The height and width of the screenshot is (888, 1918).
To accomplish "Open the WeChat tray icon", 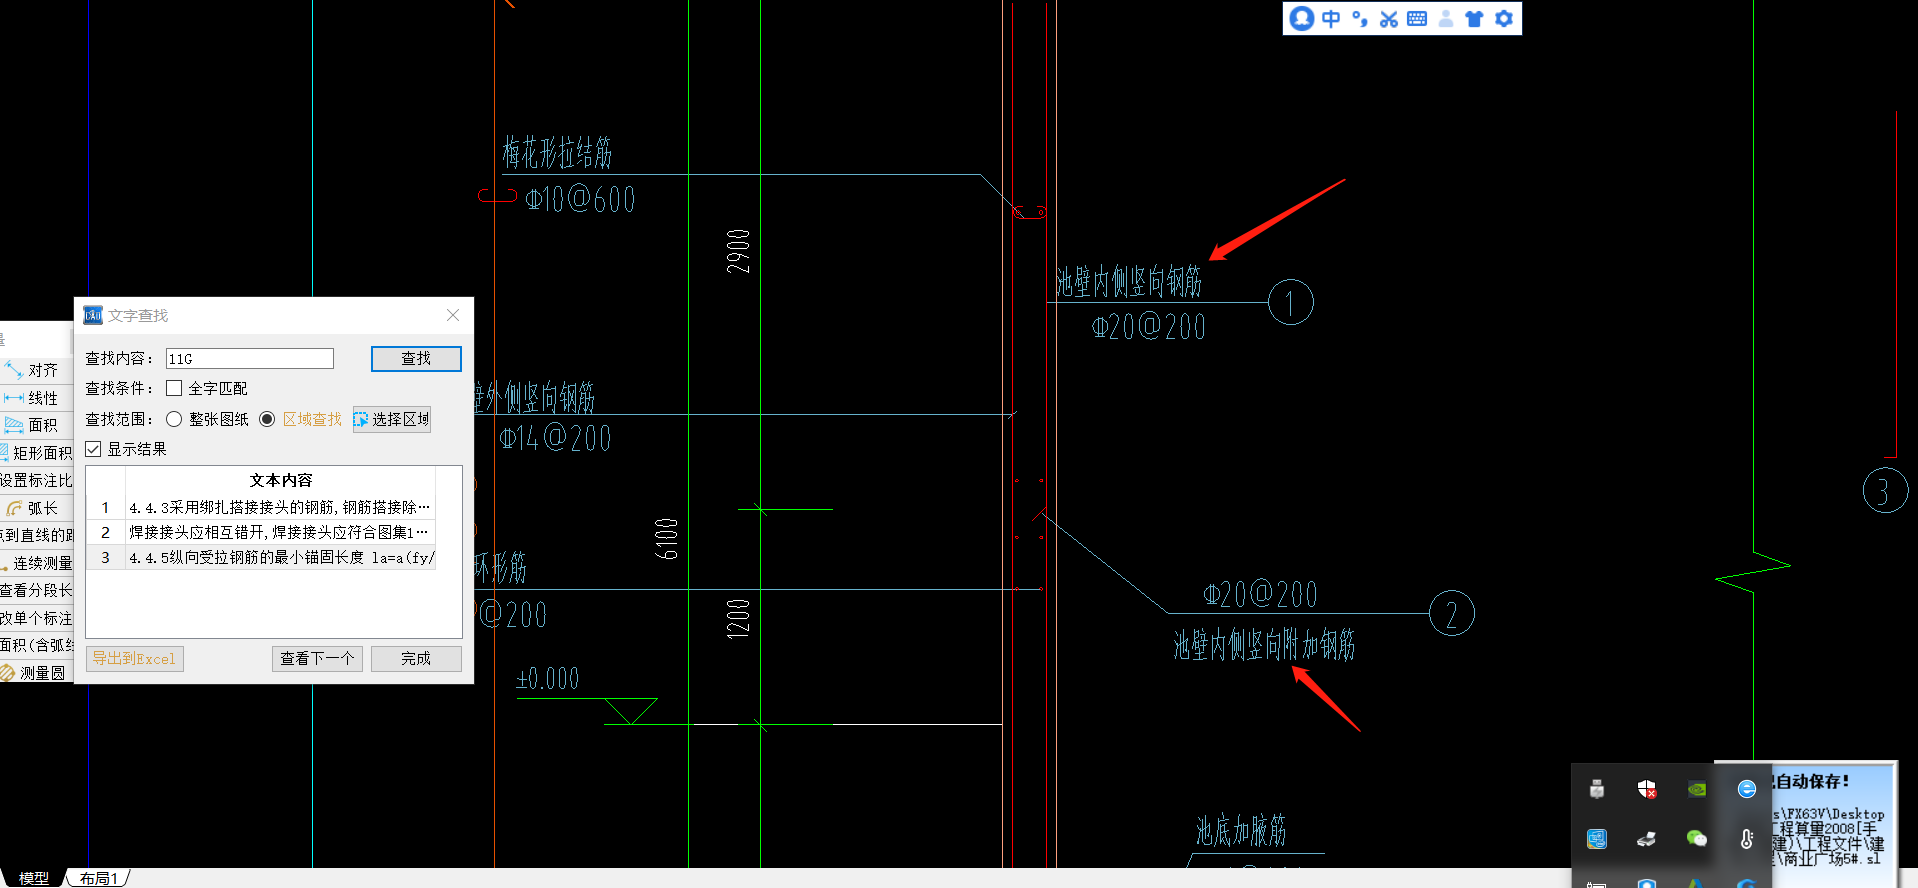I will point(1697,839).
